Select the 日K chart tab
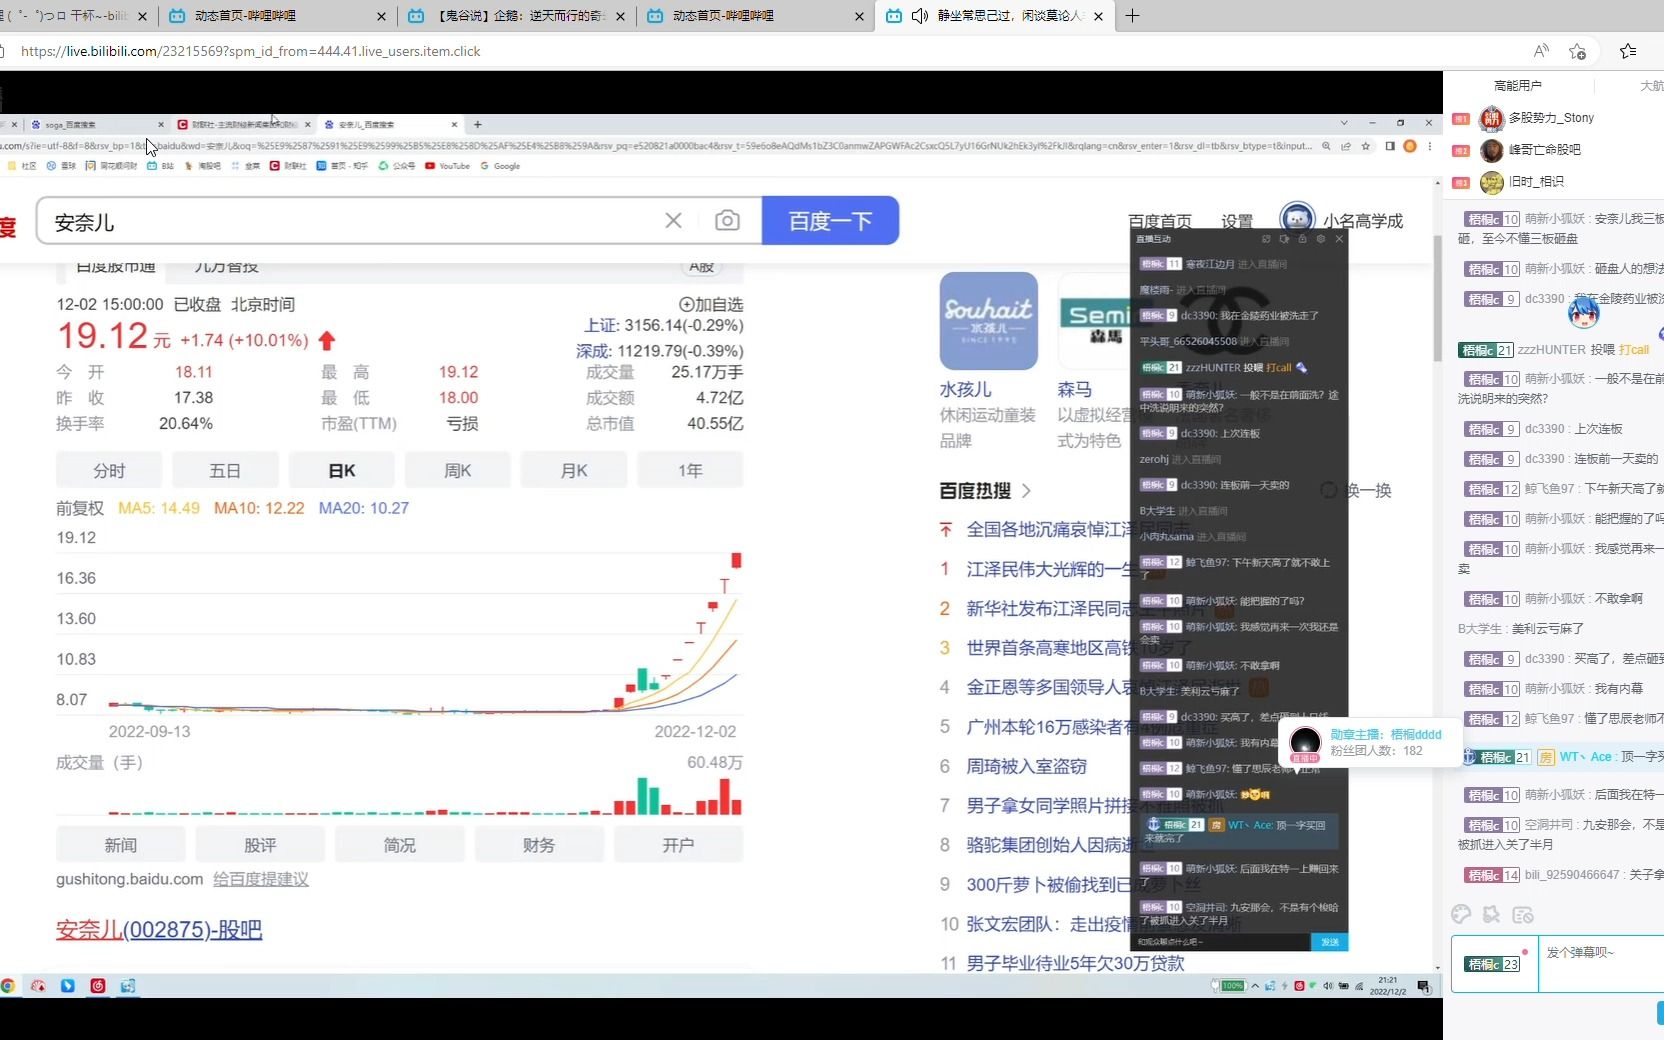Screen dimensions: 1664x1040 pyautogui.click(x=342, y=470)
